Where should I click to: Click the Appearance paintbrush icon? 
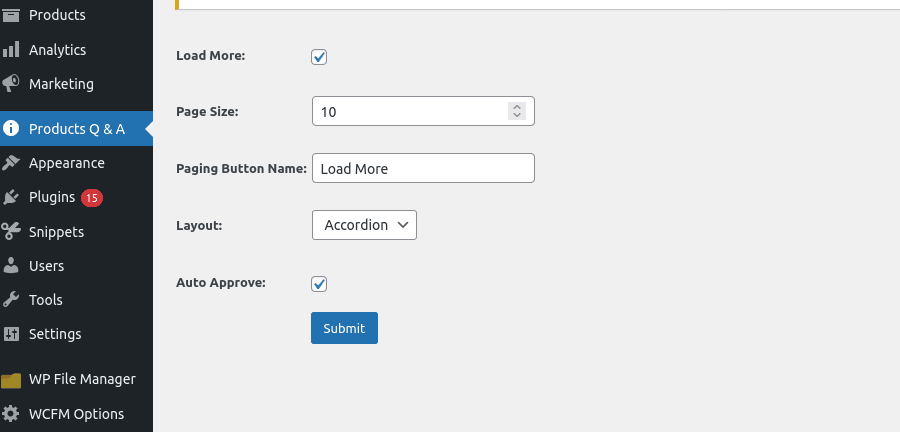[x=11, y=163]
